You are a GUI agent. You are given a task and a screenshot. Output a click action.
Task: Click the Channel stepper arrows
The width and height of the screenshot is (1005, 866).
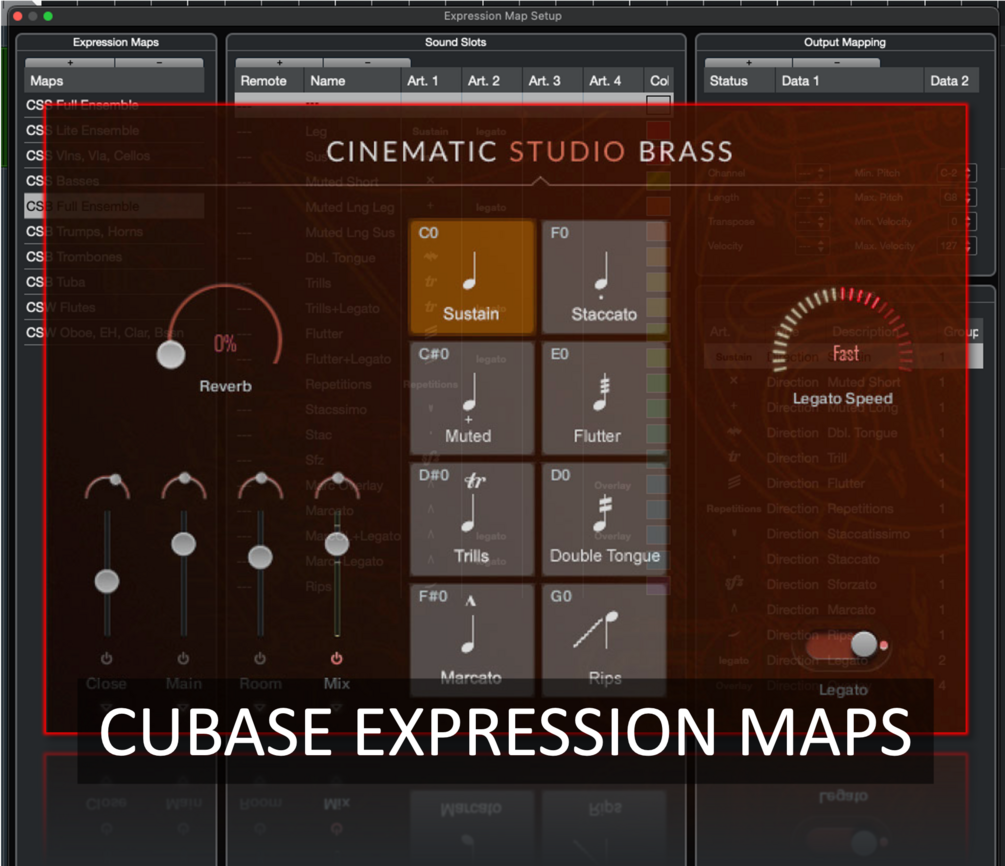pyautogui.click(x=820, y=173)
